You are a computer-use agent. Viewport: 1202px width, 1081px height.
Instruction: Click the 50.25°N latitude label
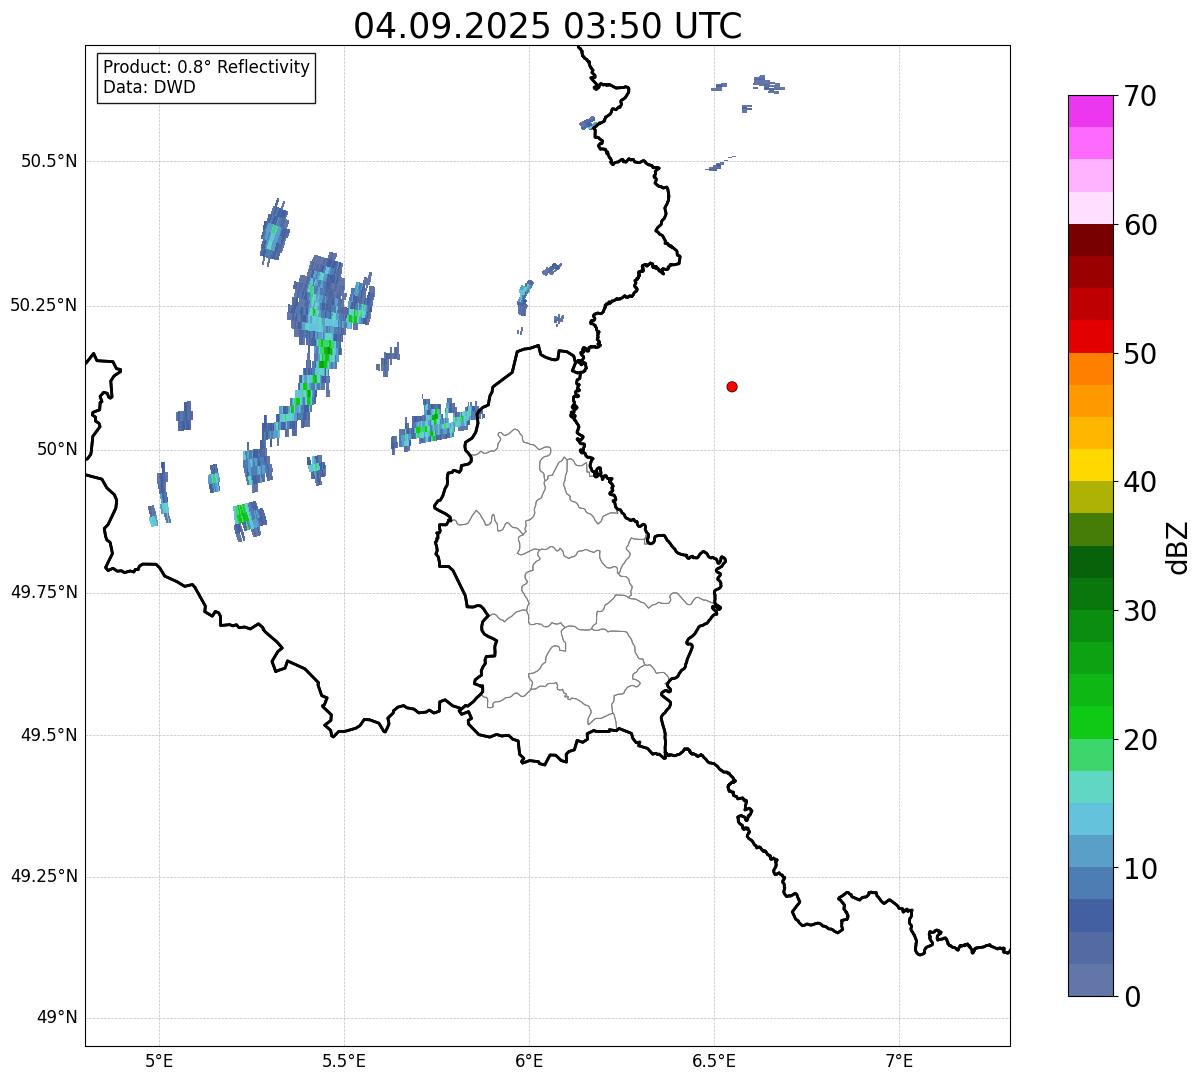pyautogui.click(x=44, y=305)
